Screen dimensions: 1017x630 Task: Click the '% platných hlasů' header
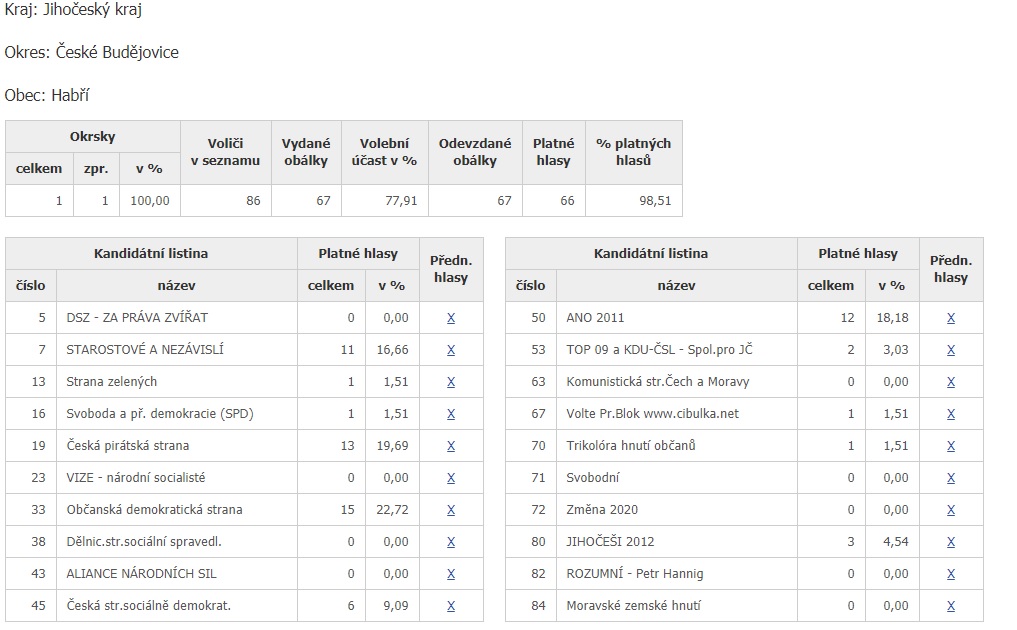tap(634, 152)
